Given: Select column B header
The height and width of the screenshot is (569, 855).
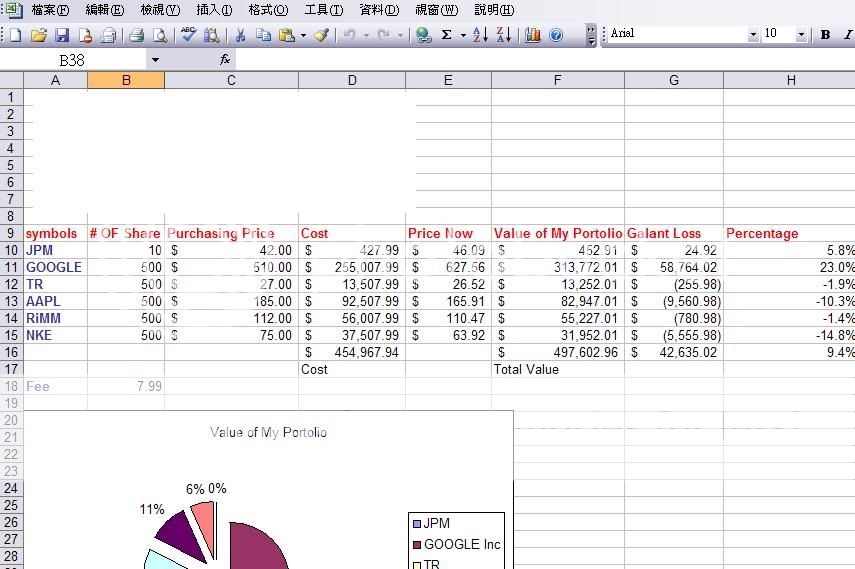Looking at the screenshot, I should point(126,80).
